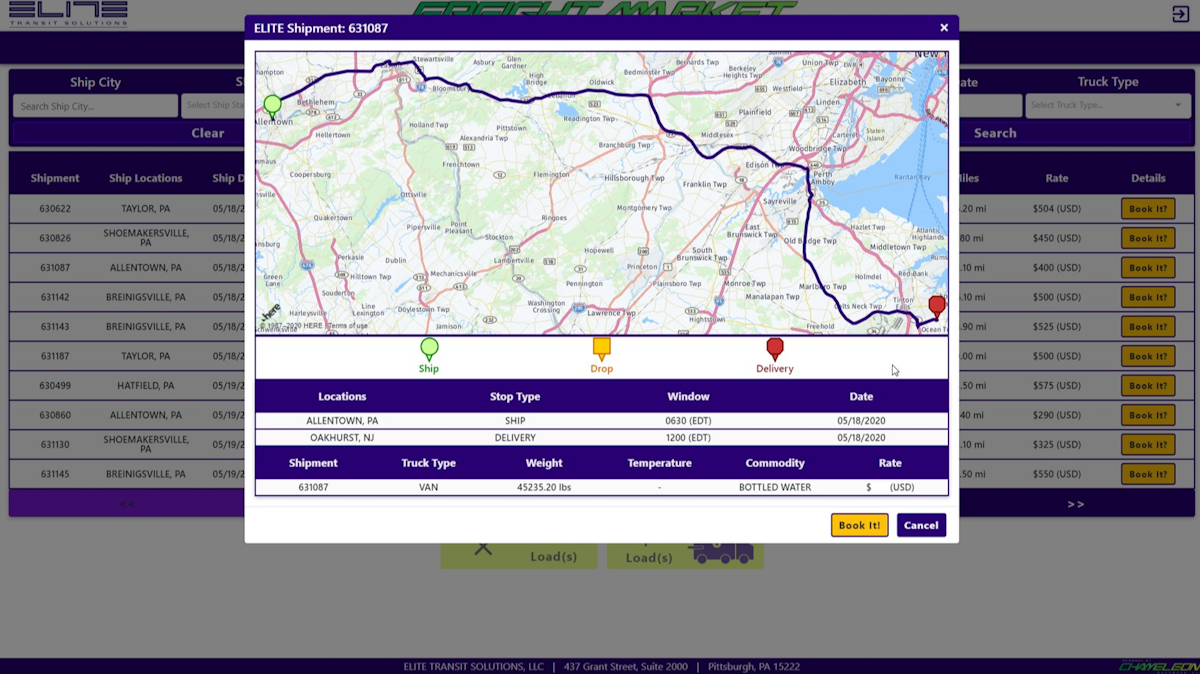Click the Search Ship City input field
Viewport: 1200px width, 674px height.
point(94,104)
